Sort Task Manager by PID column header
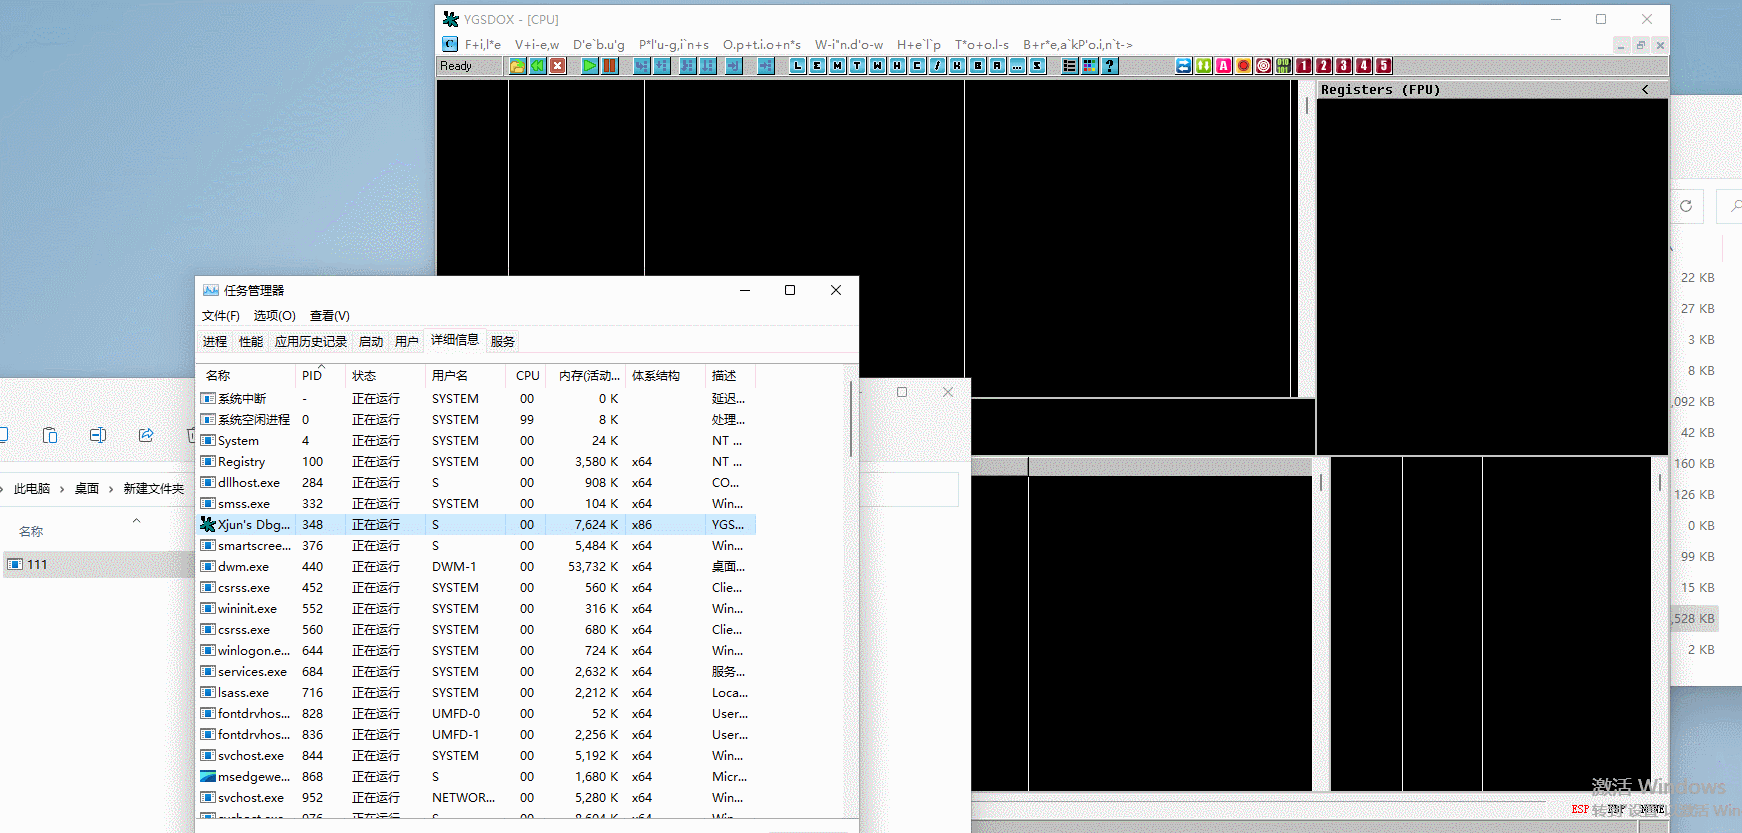This screenshot has width=1742, height=833. coord(320,376)
